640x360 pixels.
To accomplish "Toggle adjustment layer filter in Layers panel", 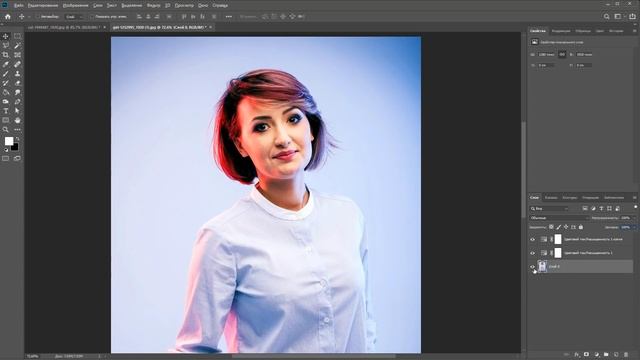I will pyautogui.click(x=593, y=209).
